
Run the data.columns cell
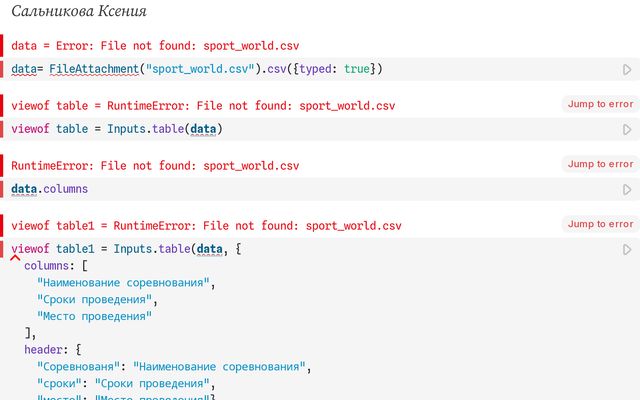(627, 190)
